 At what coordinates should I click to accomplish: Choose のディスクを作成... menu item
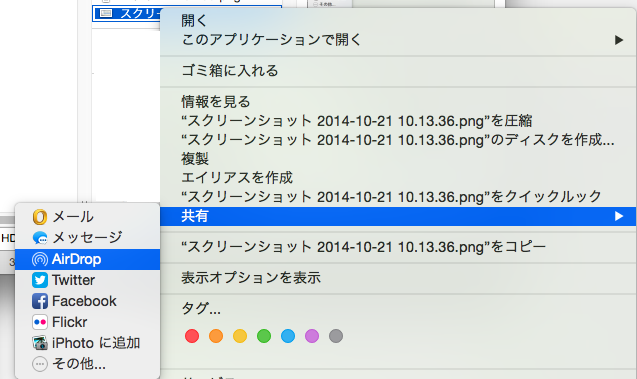point(398,140)
